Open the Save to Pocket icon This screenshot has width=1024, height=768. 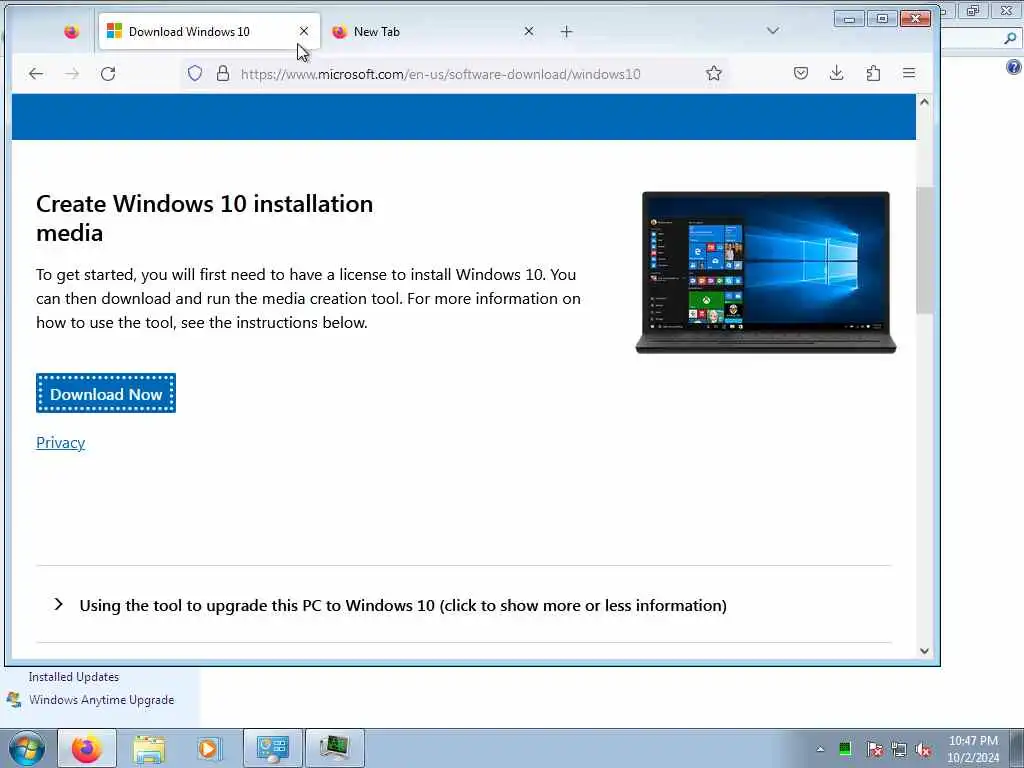tap(801, 73)
